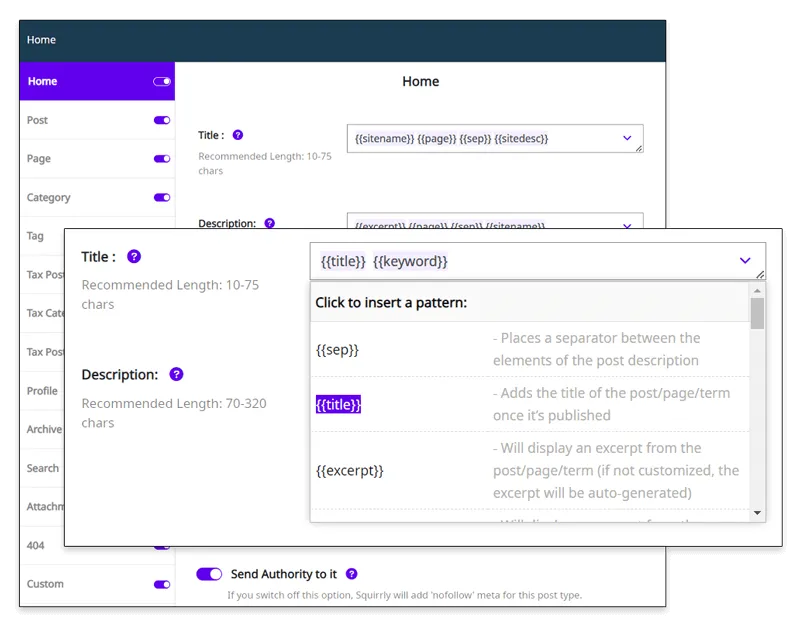
Task: Switch off the Page toggle in sidebar
Action: click(161, 159)
